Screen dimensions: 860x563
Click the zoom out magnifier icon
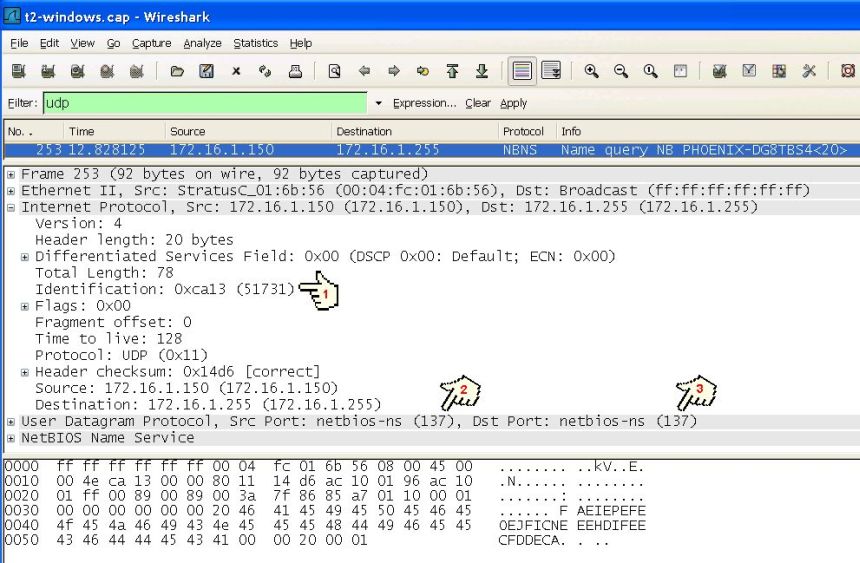coord(621,71)
